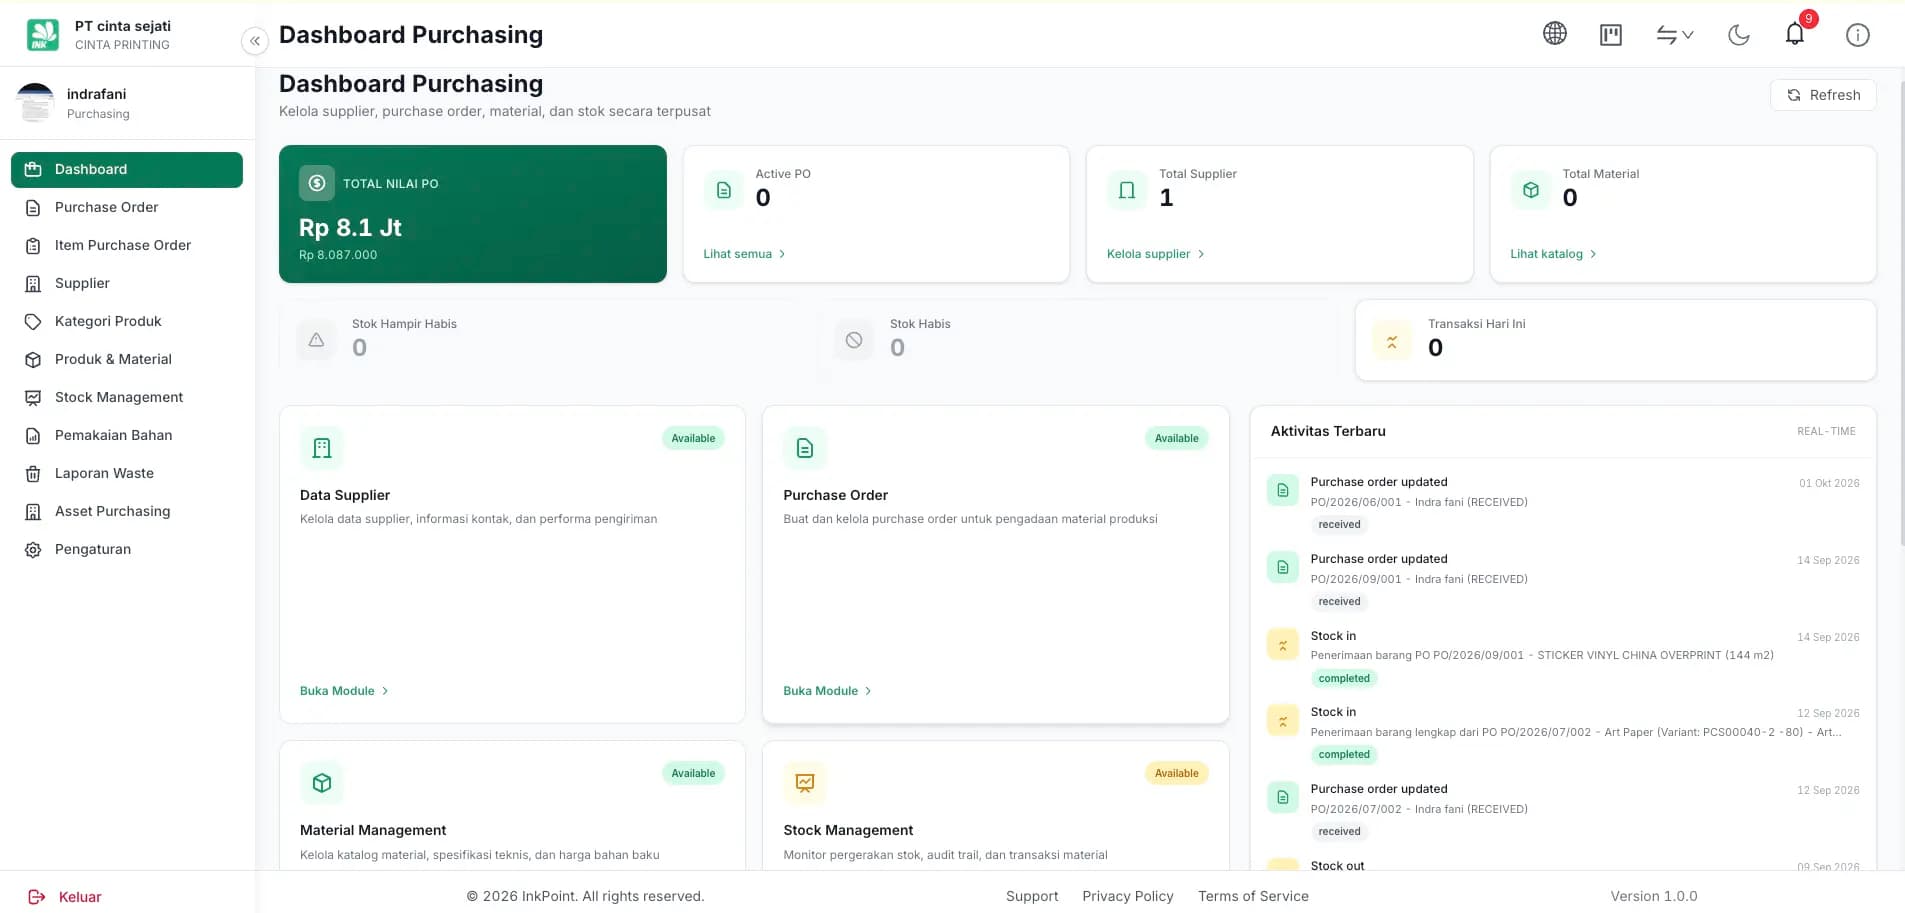Click completed badge on Sticker Vinyl stock in

[1344, 678]
